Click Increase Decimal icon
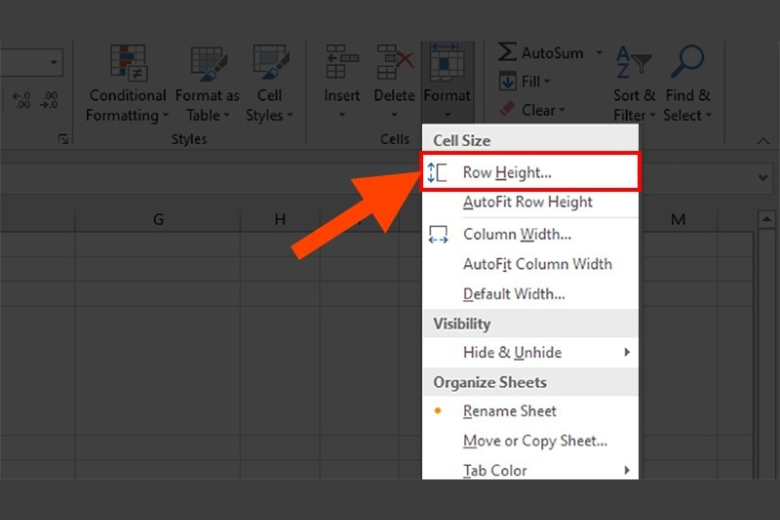The width and height of the screenshot is (780, 520). 21,100
